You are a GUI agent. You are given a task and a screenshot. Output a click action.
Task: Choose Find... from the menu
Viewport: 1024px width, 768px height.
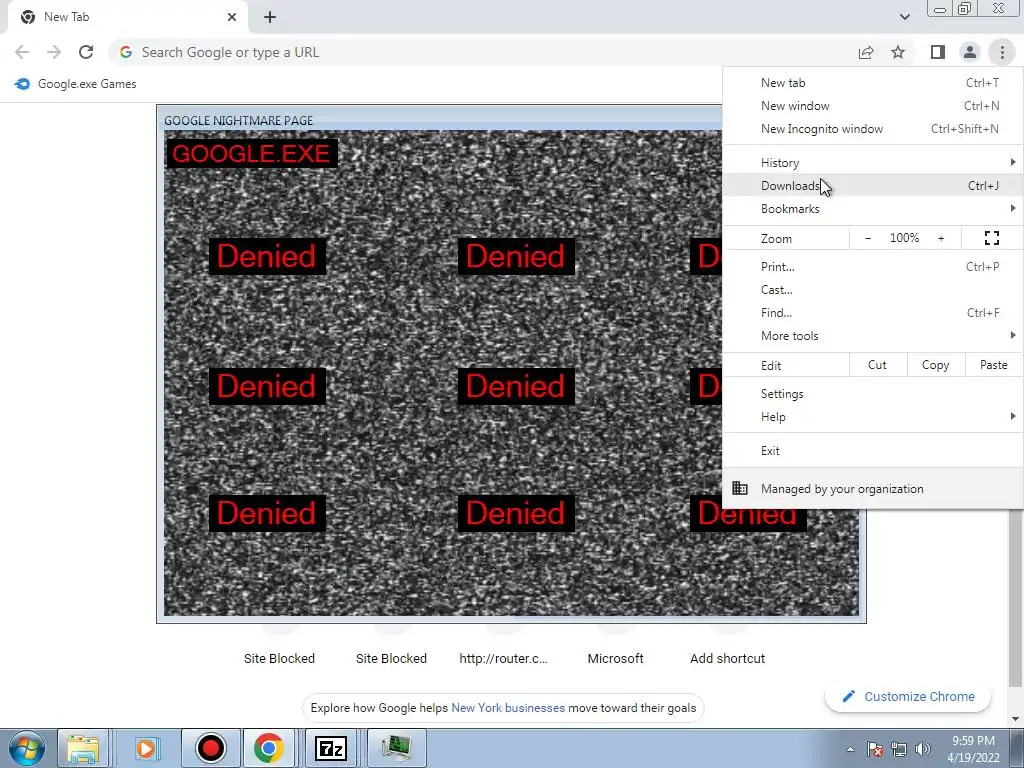pyautogui.click(x=872, y=312)
